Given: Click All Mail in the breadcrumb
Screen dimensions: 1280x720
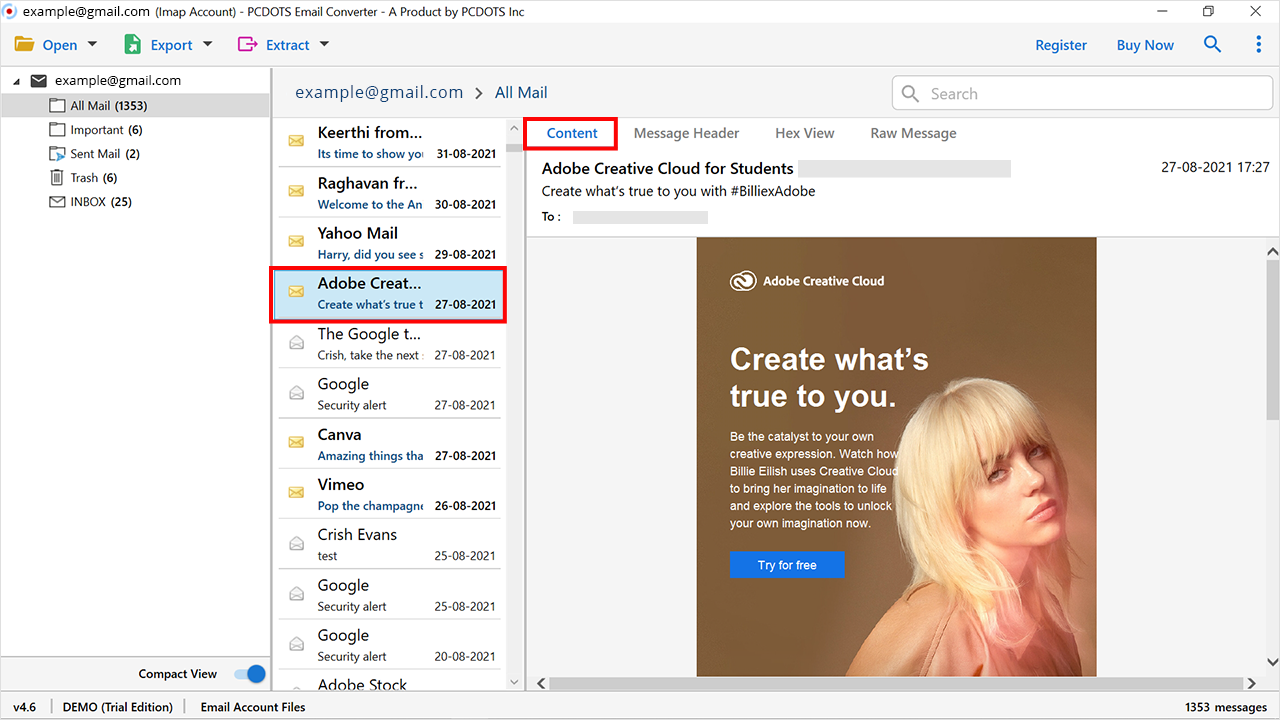Looking at the screenshot, I should click(x=521, y=92).
